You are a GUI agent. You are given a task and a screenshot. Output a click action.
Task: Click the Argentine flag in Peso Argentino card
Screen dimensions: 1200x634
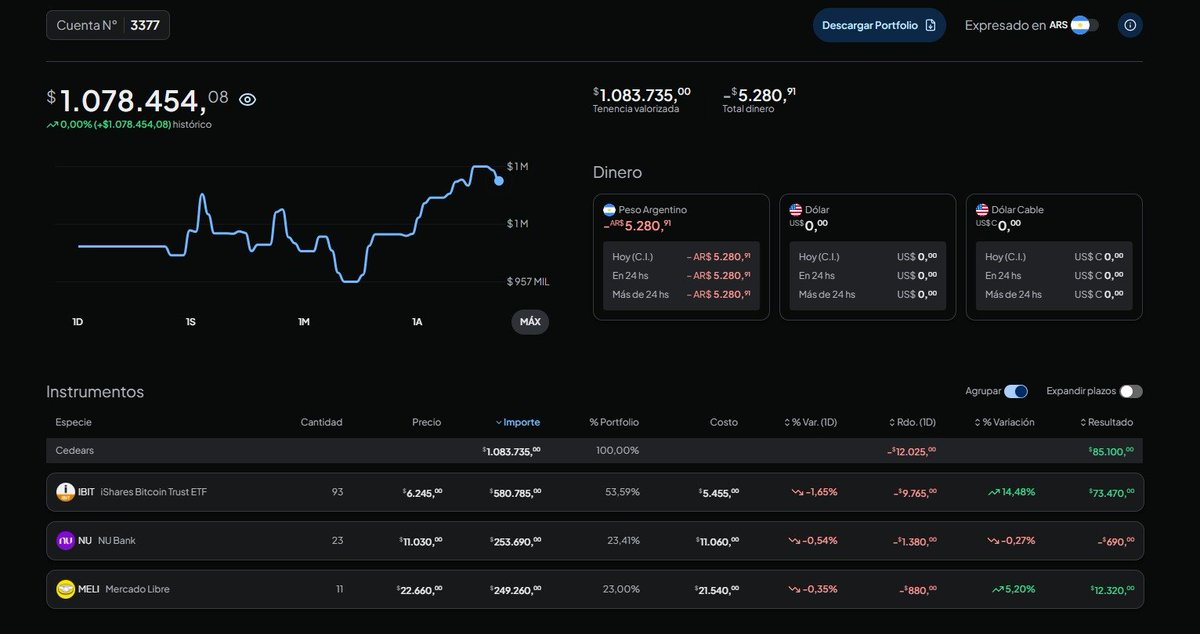(x=609, y=210)
